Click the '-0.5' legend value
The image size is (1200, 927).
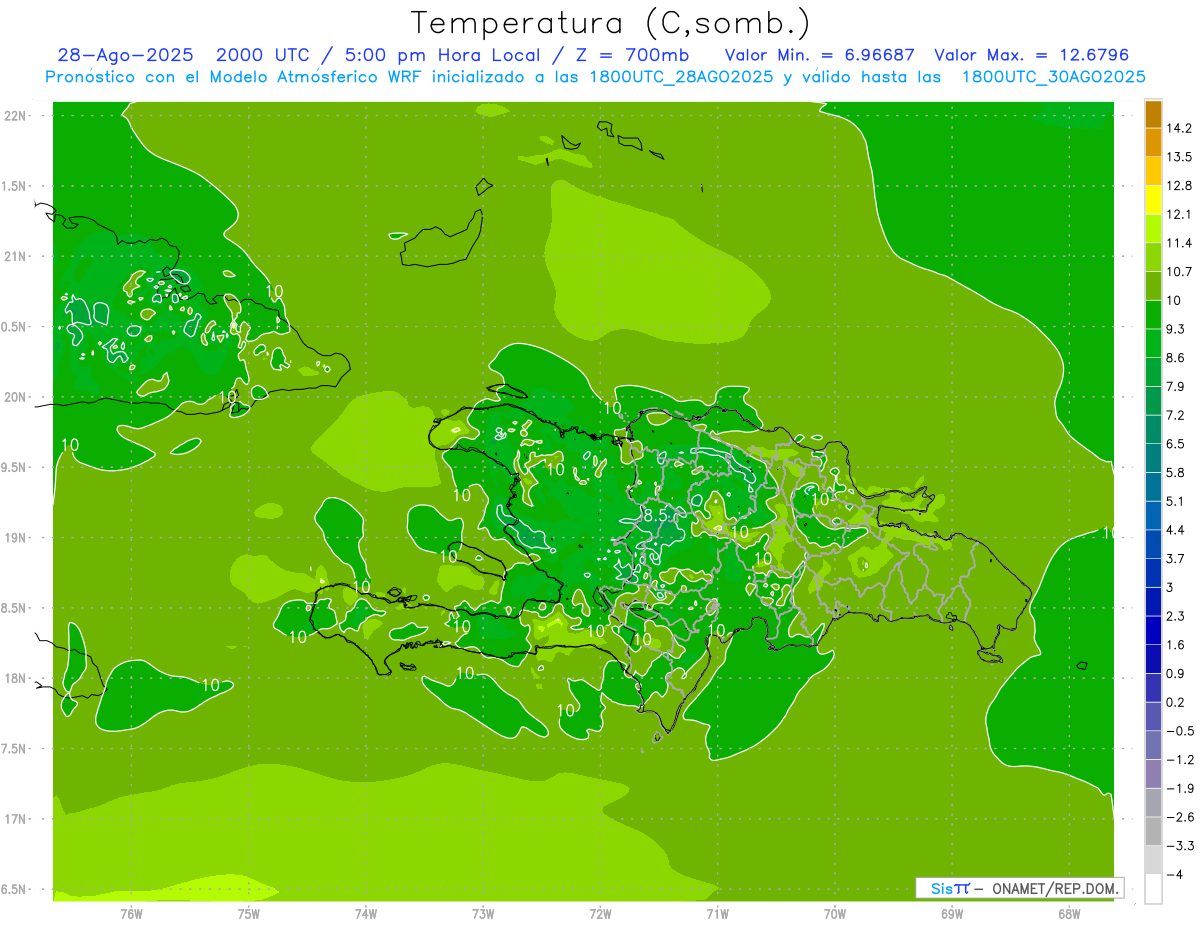[x=1180, y=731]
